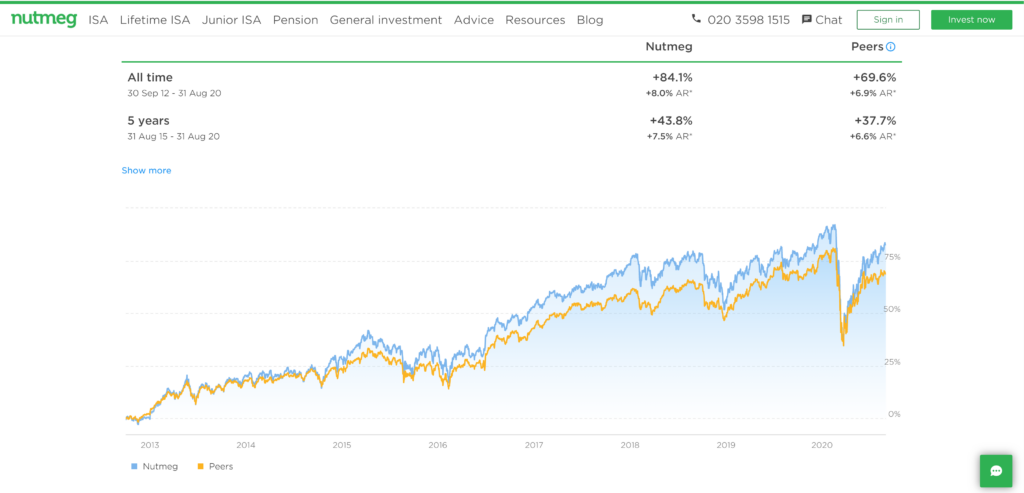
Task: Click the '+7.5% AR*' Nutmeg annual return
Action: tap(669, 137)
